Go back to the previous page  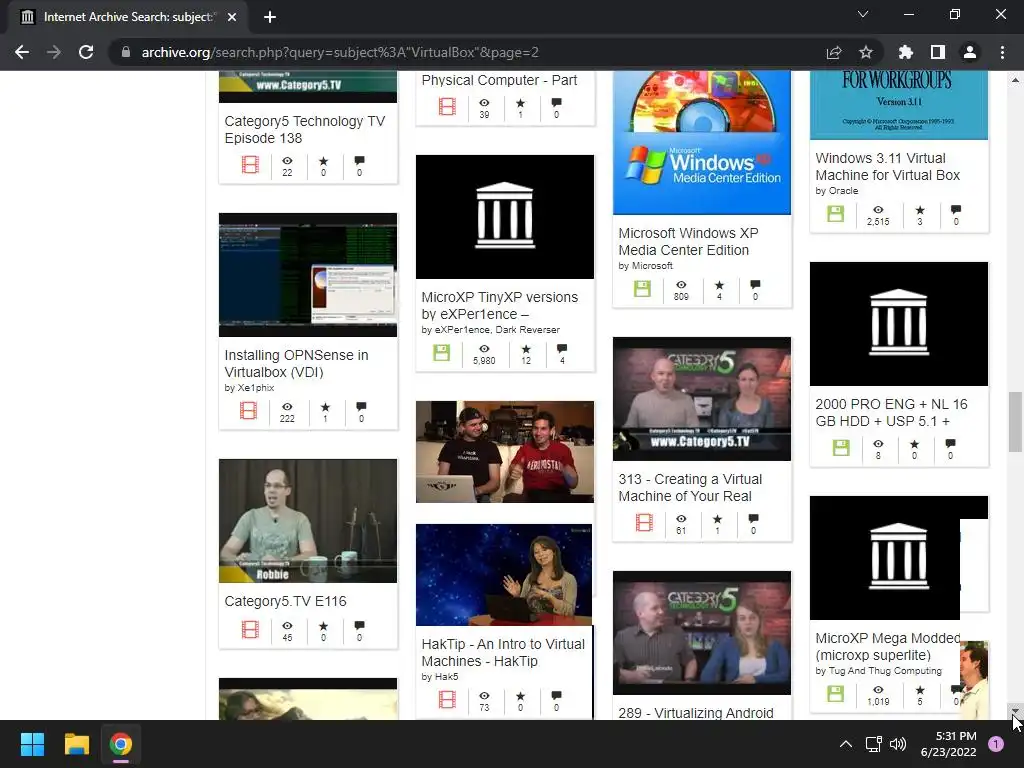click(x=22, y=52)
